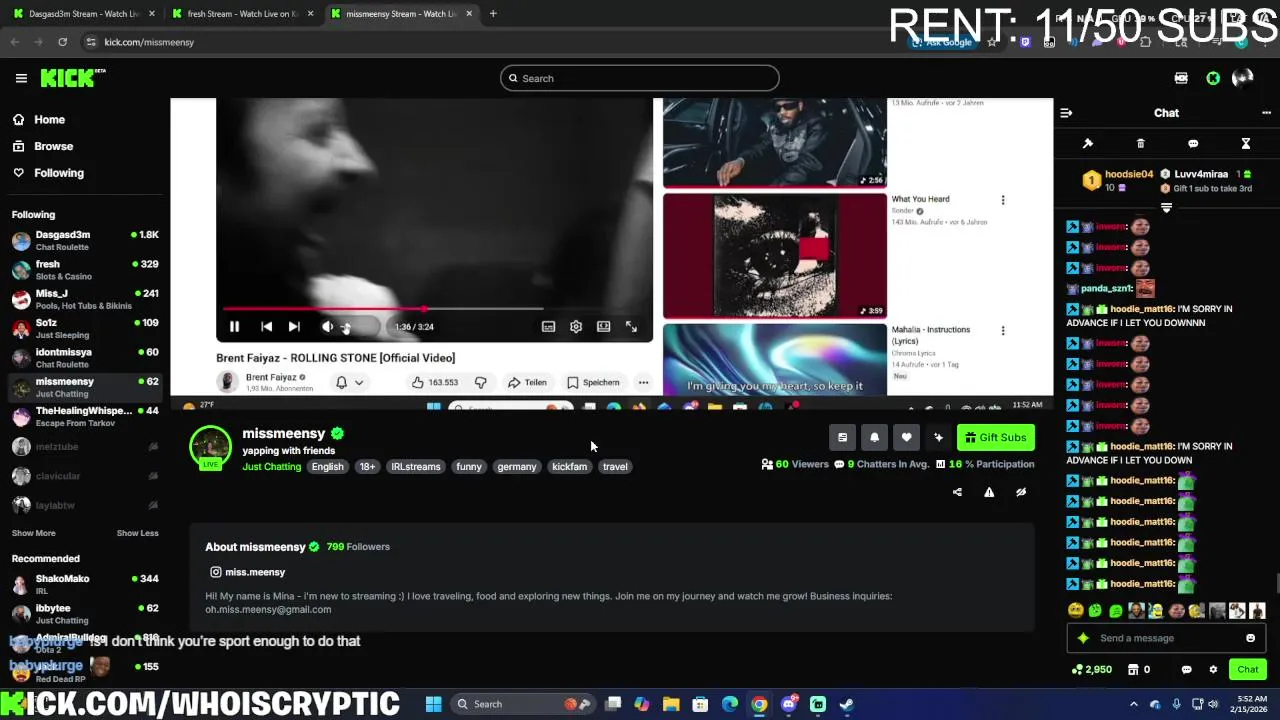
Task: Click Show Less under Following
Action: coord(138,533)
